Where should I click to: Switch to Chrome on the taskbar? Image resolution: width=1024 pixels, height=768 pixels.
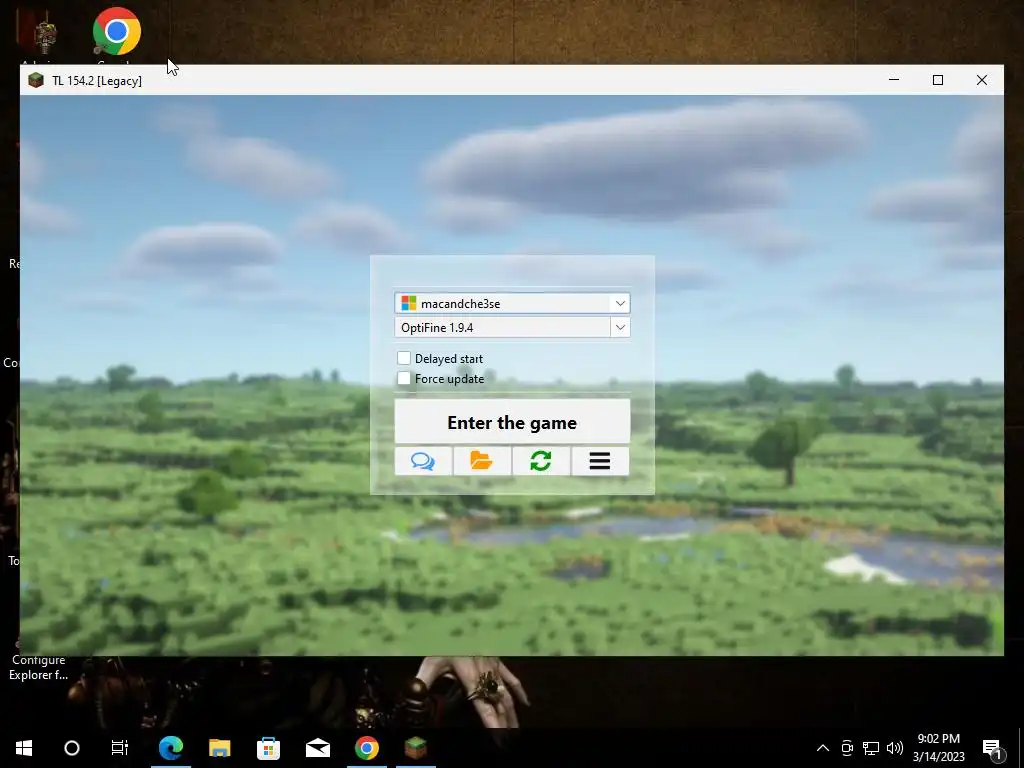tap(366, 748)
